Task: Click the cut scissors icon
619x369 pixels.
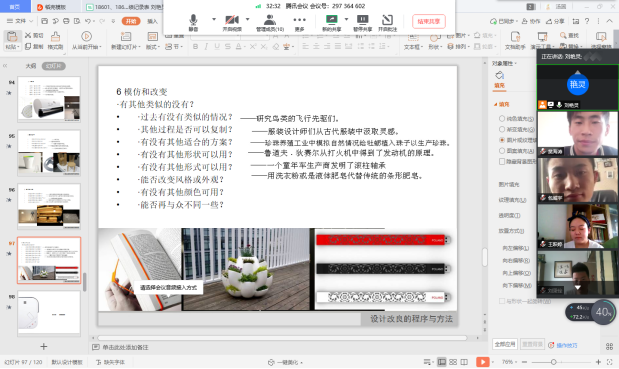Action: pos(28,35)
